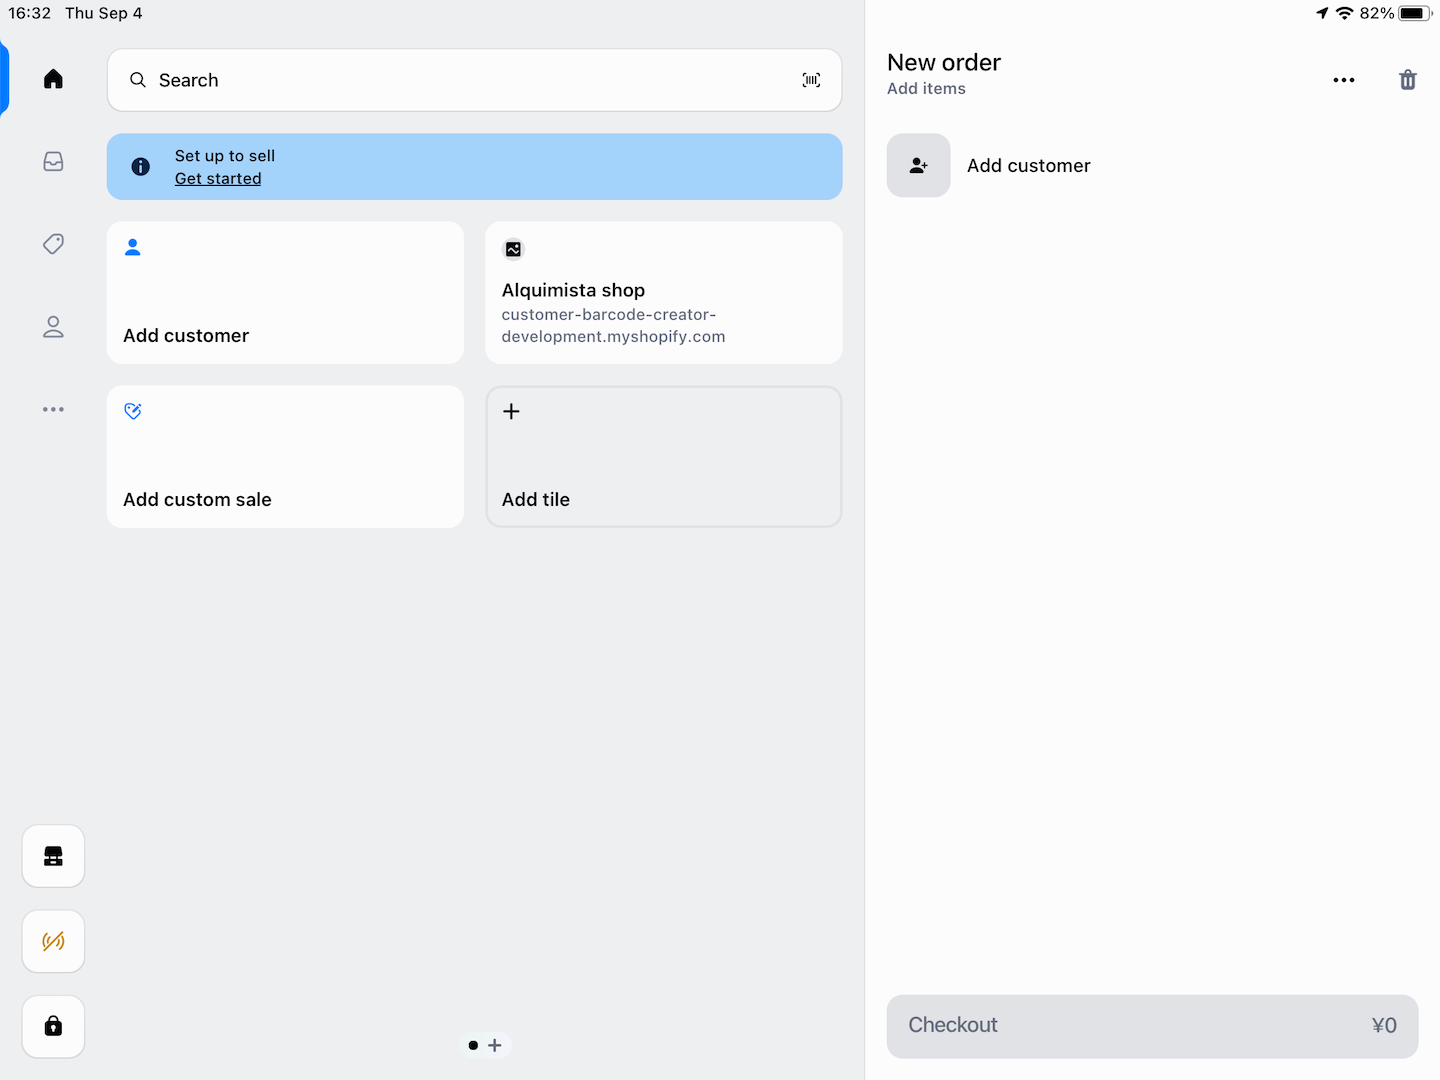The image size is (1440, 1080).
Task: Open the Alquimista shop tile
Action: coord(663,293)
